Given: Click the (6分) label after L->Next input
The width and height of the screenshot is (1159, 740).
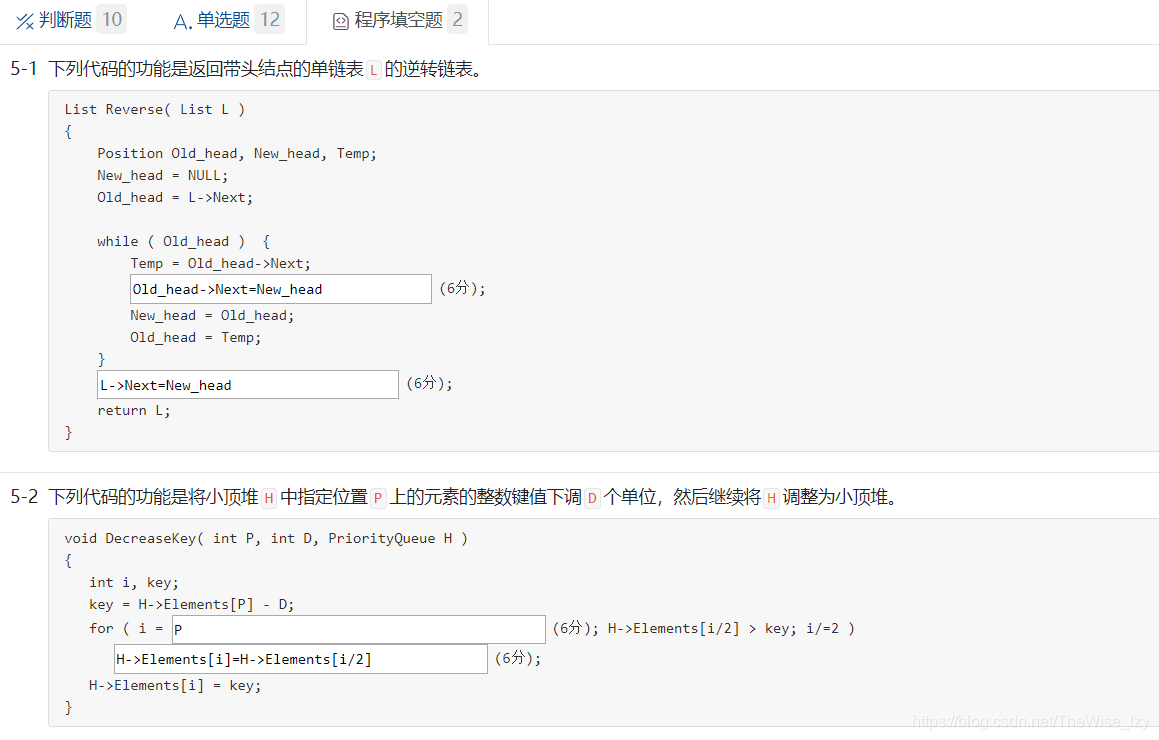Looking at the screenshot, I should point(425,383).
